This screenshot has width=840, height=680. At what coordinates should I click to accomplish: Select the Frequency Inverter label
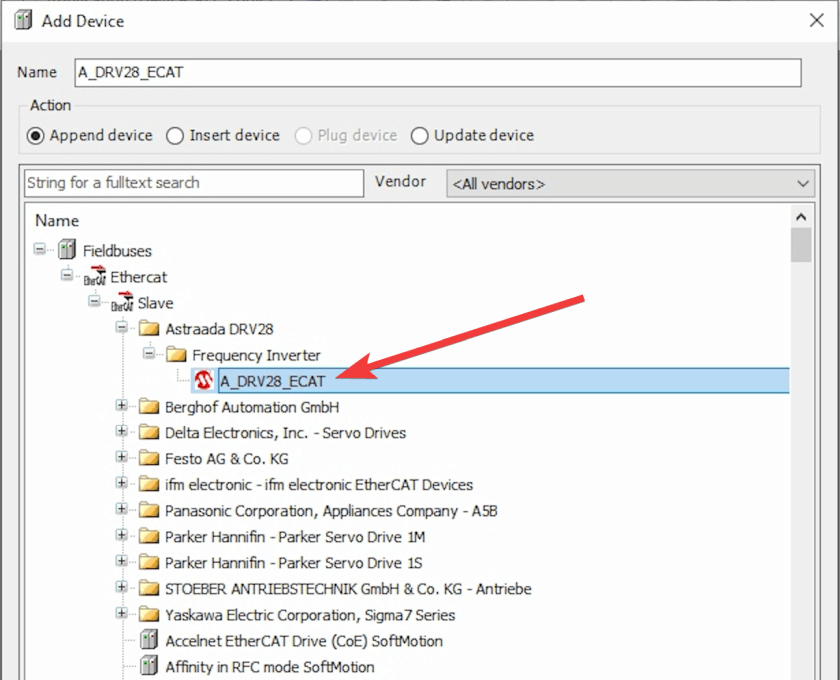(x=256, y=355)
